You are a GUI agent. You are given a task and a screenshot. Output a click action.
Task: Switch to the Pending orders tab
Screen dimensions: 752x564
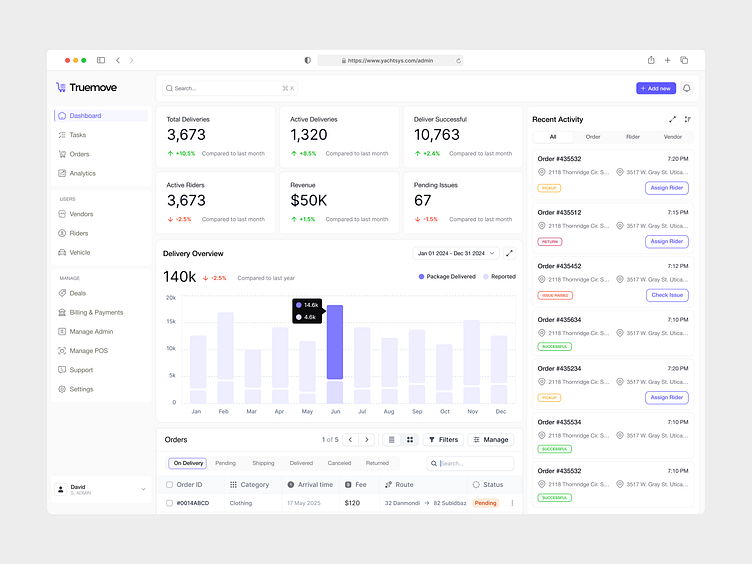click(x=225, y=463)
